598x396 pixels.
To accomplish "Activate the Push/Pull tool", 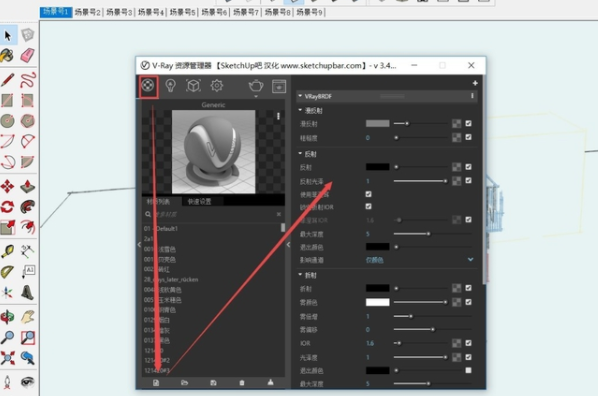I will 27,187.
